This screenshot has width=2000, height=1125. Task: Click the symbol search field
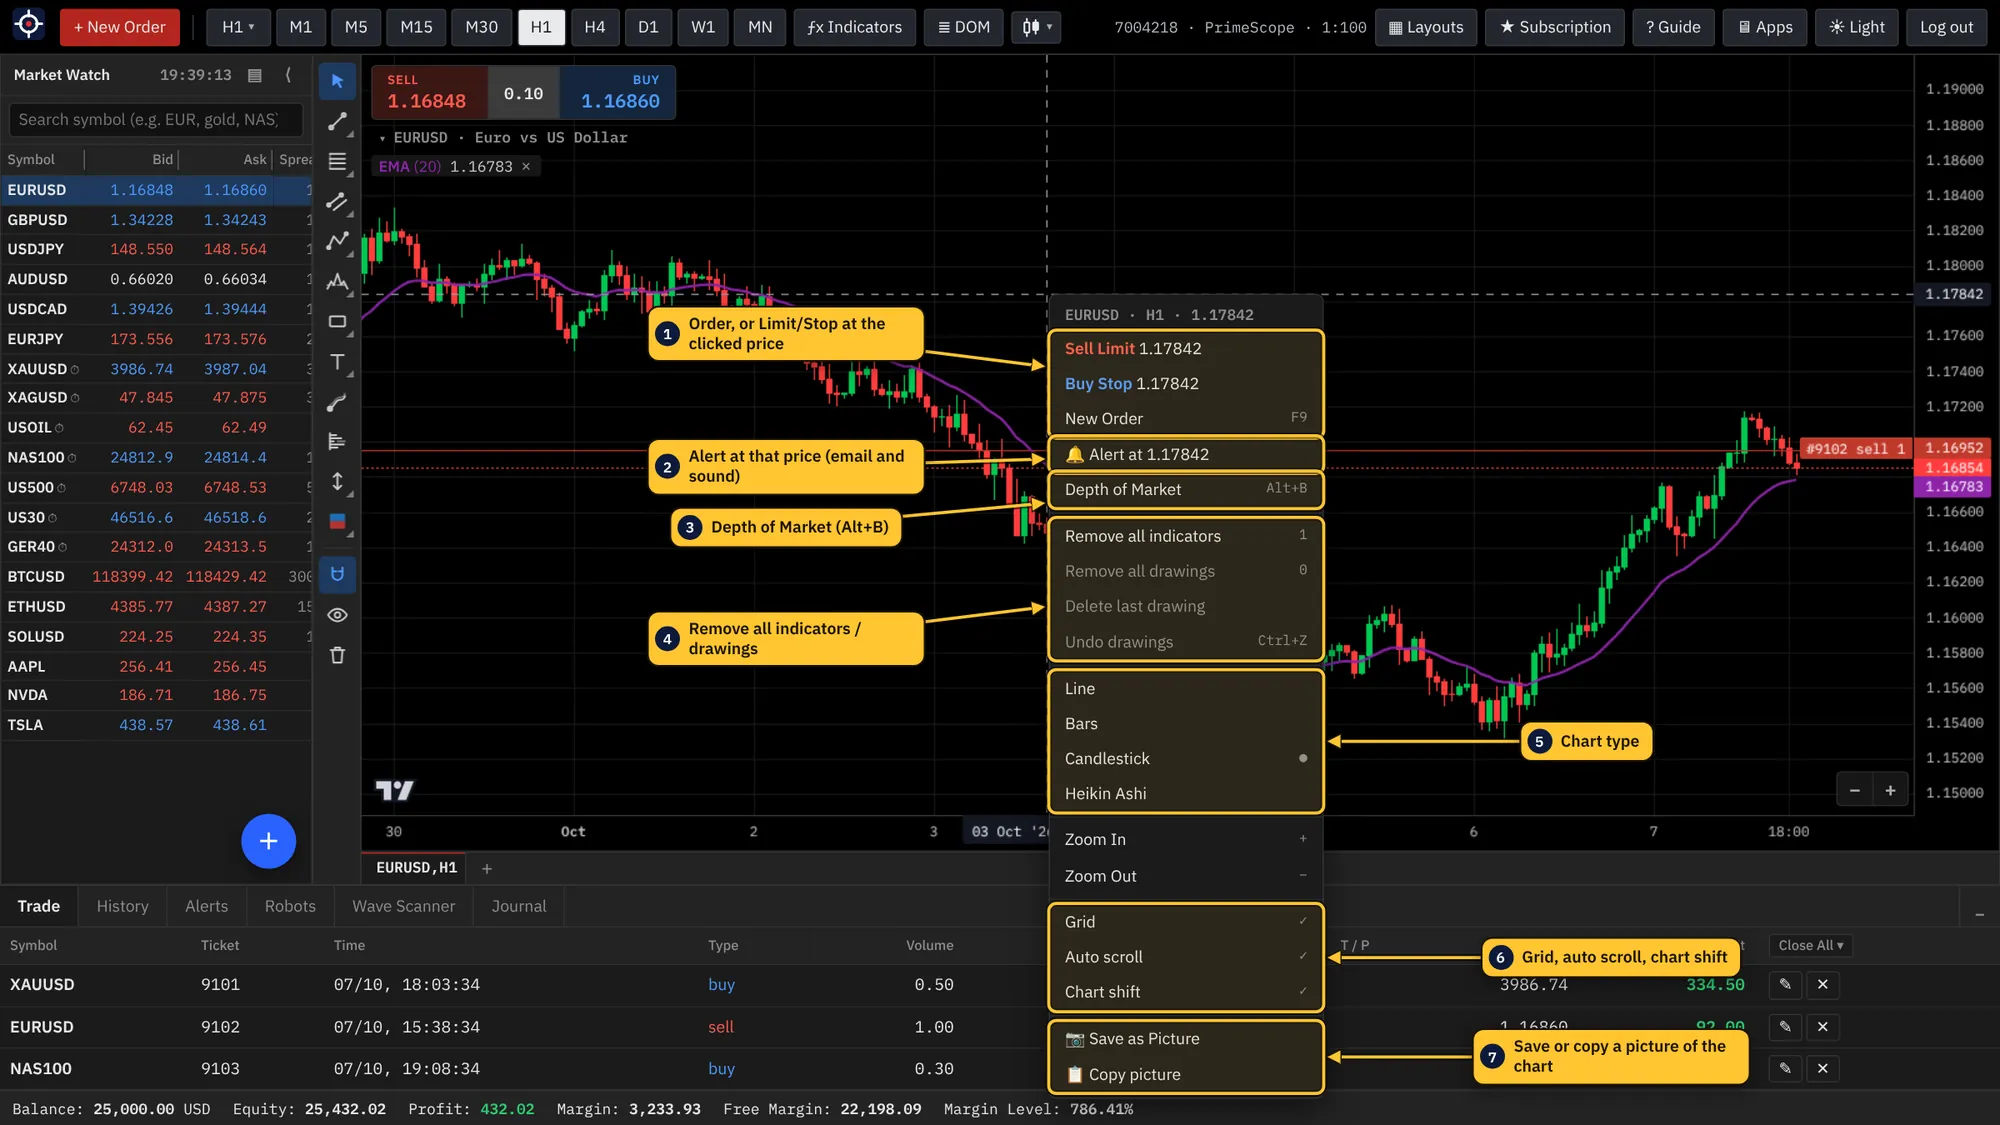[156, 120]
